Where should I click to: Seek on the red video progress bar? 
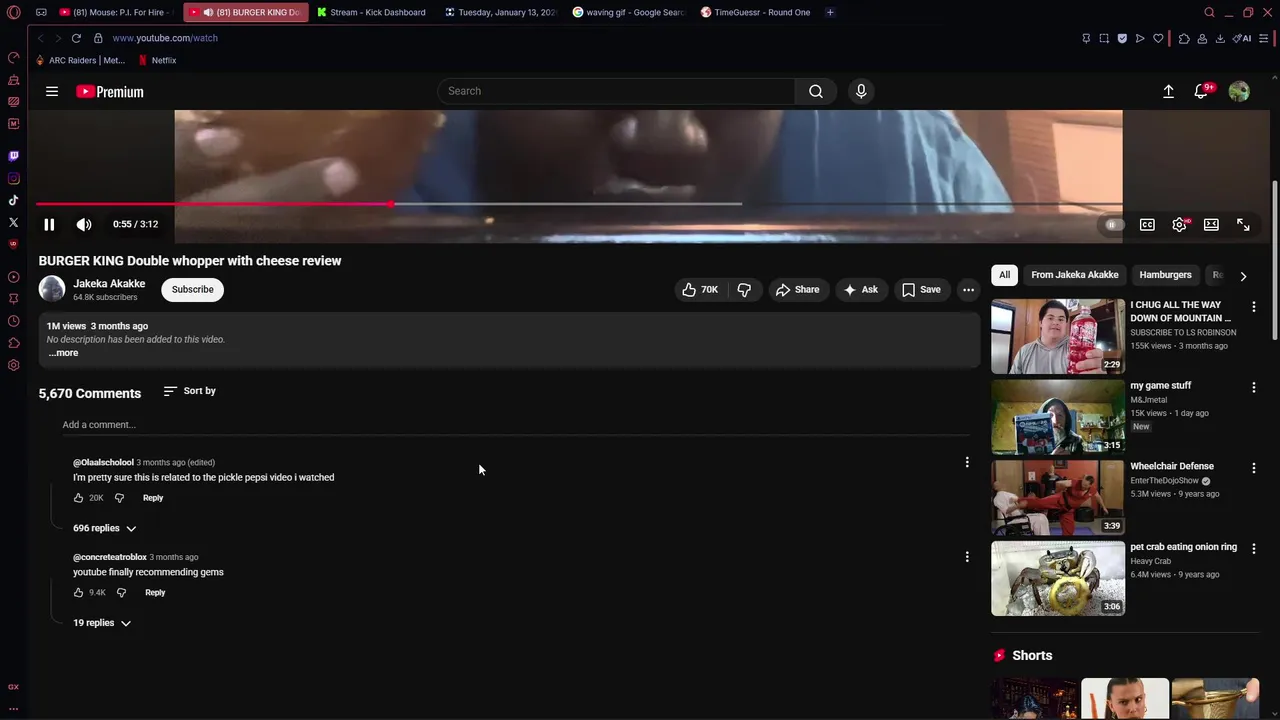point(214,204)
